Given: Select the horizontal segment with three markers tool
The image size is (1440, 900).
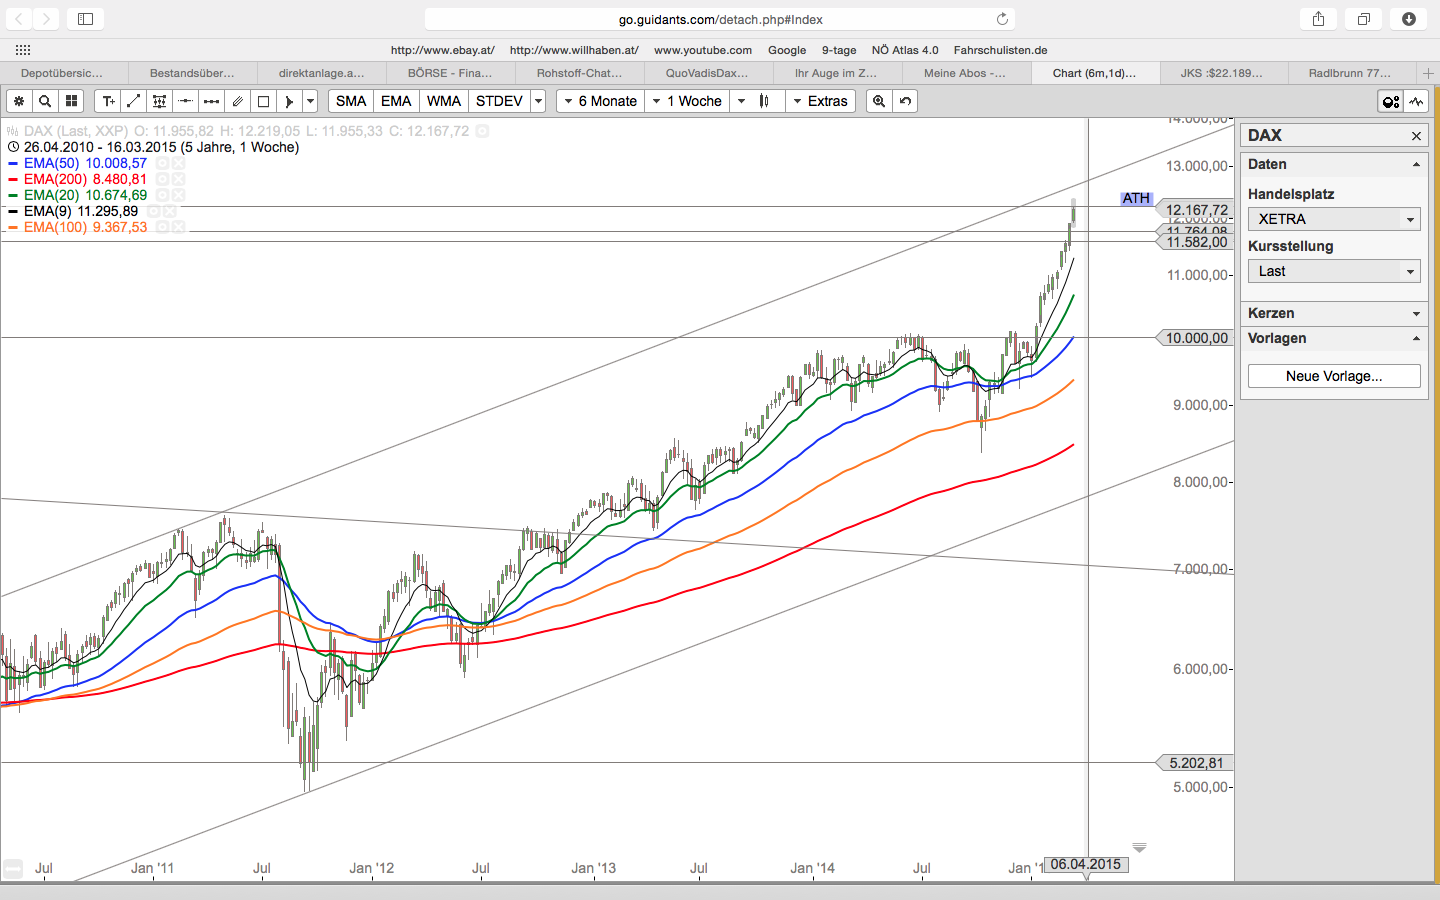Looking at the screenshot, I should point(212,101).
